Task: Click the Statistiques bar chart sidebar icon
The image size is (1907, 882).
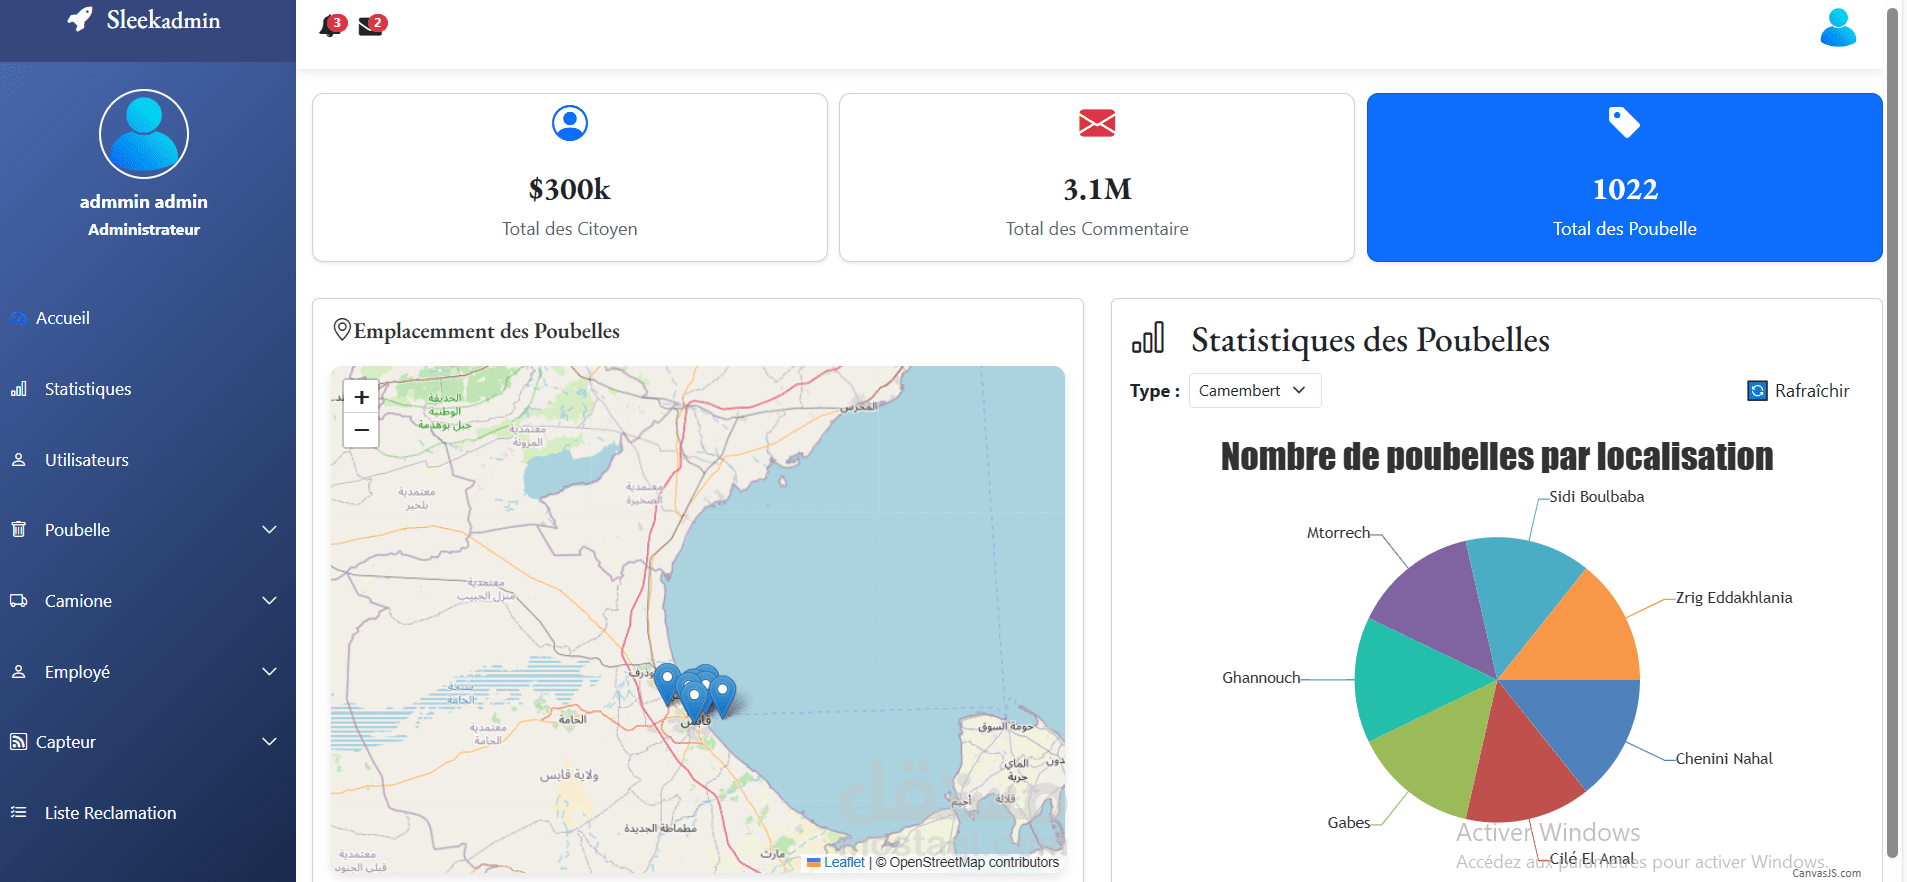Action: pyautogui.click(x=19, y=389)
